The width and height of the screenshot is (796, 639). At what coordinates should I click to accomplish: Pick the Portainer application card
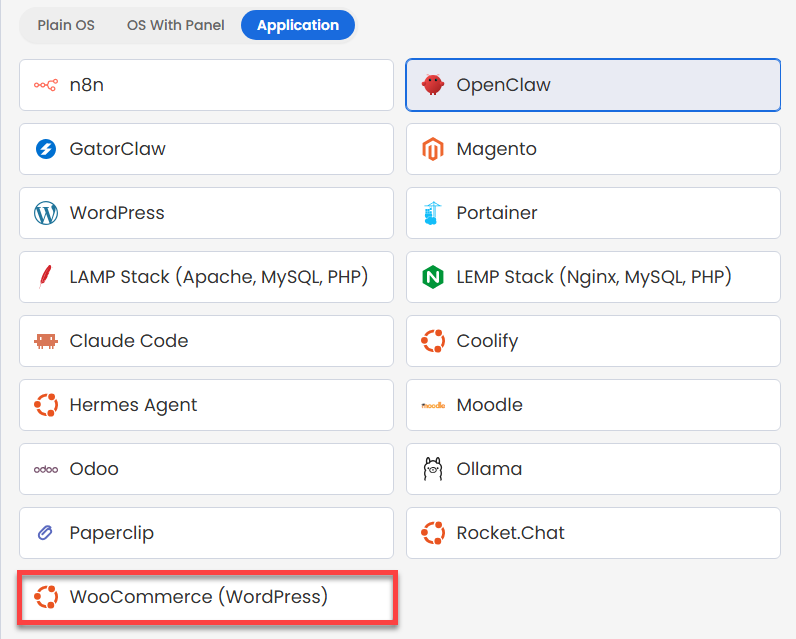[x=593, y=213]
